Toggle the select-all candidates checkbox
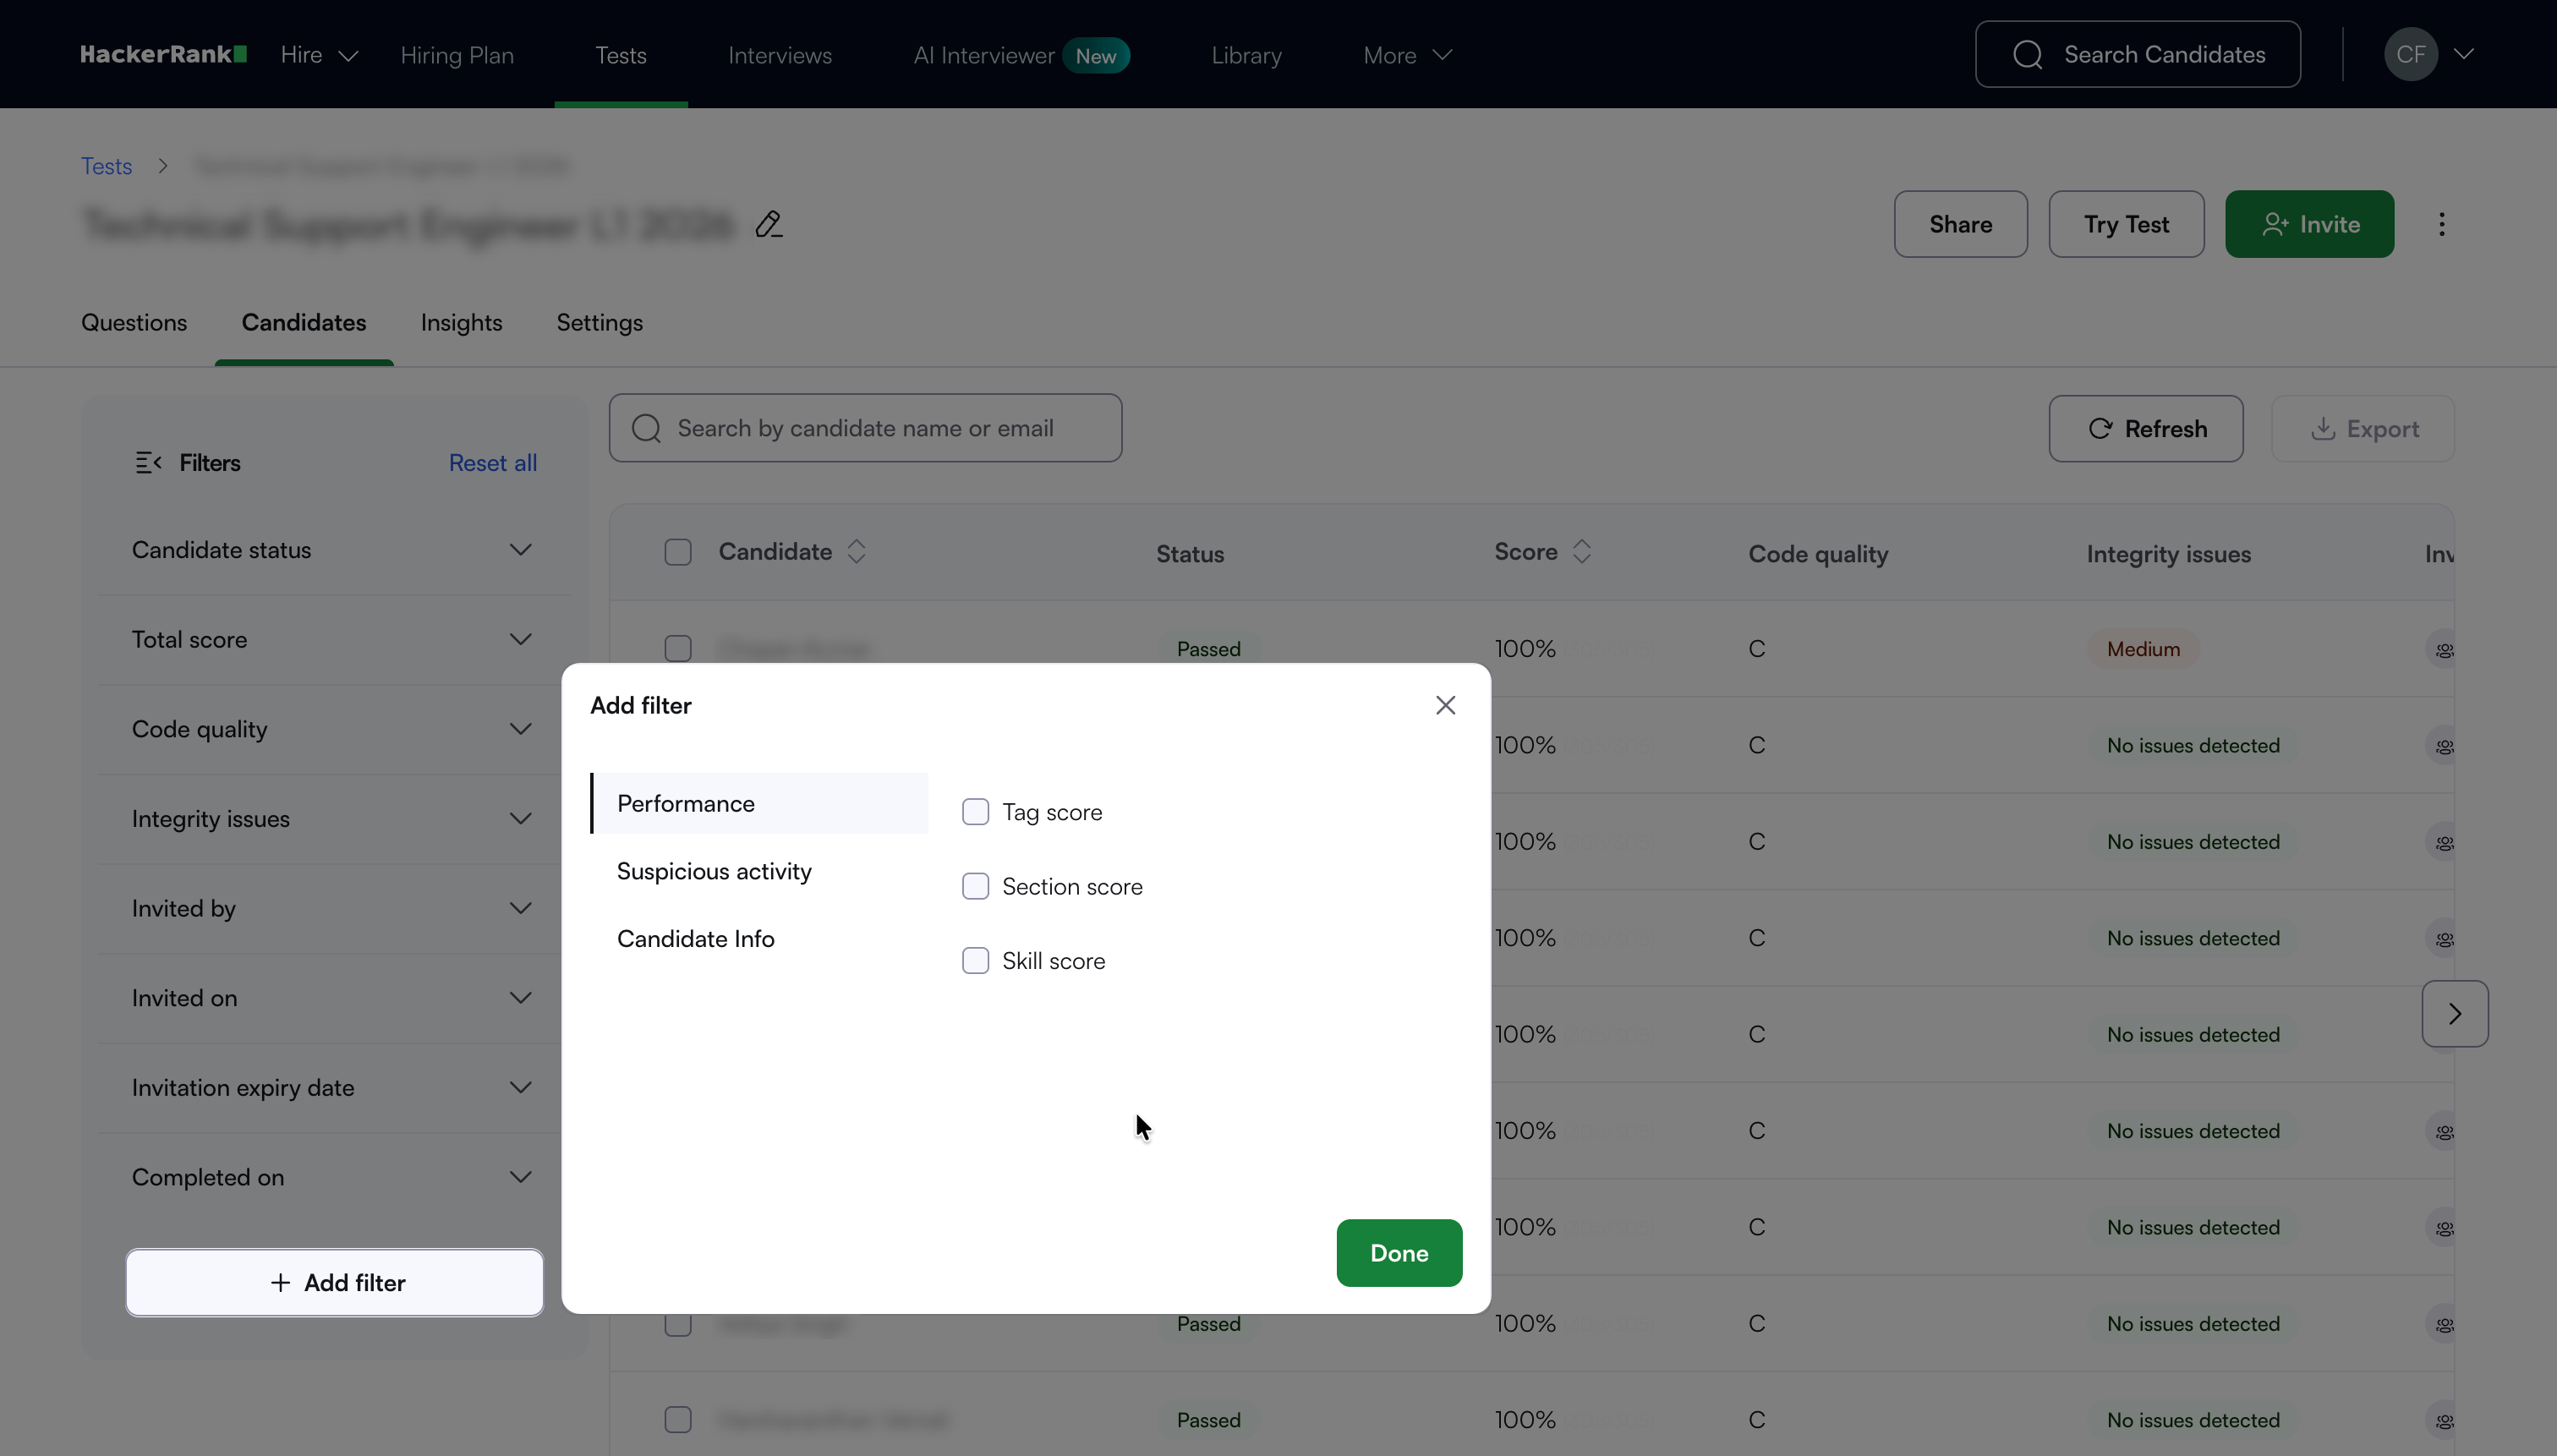 pos(678,552)
